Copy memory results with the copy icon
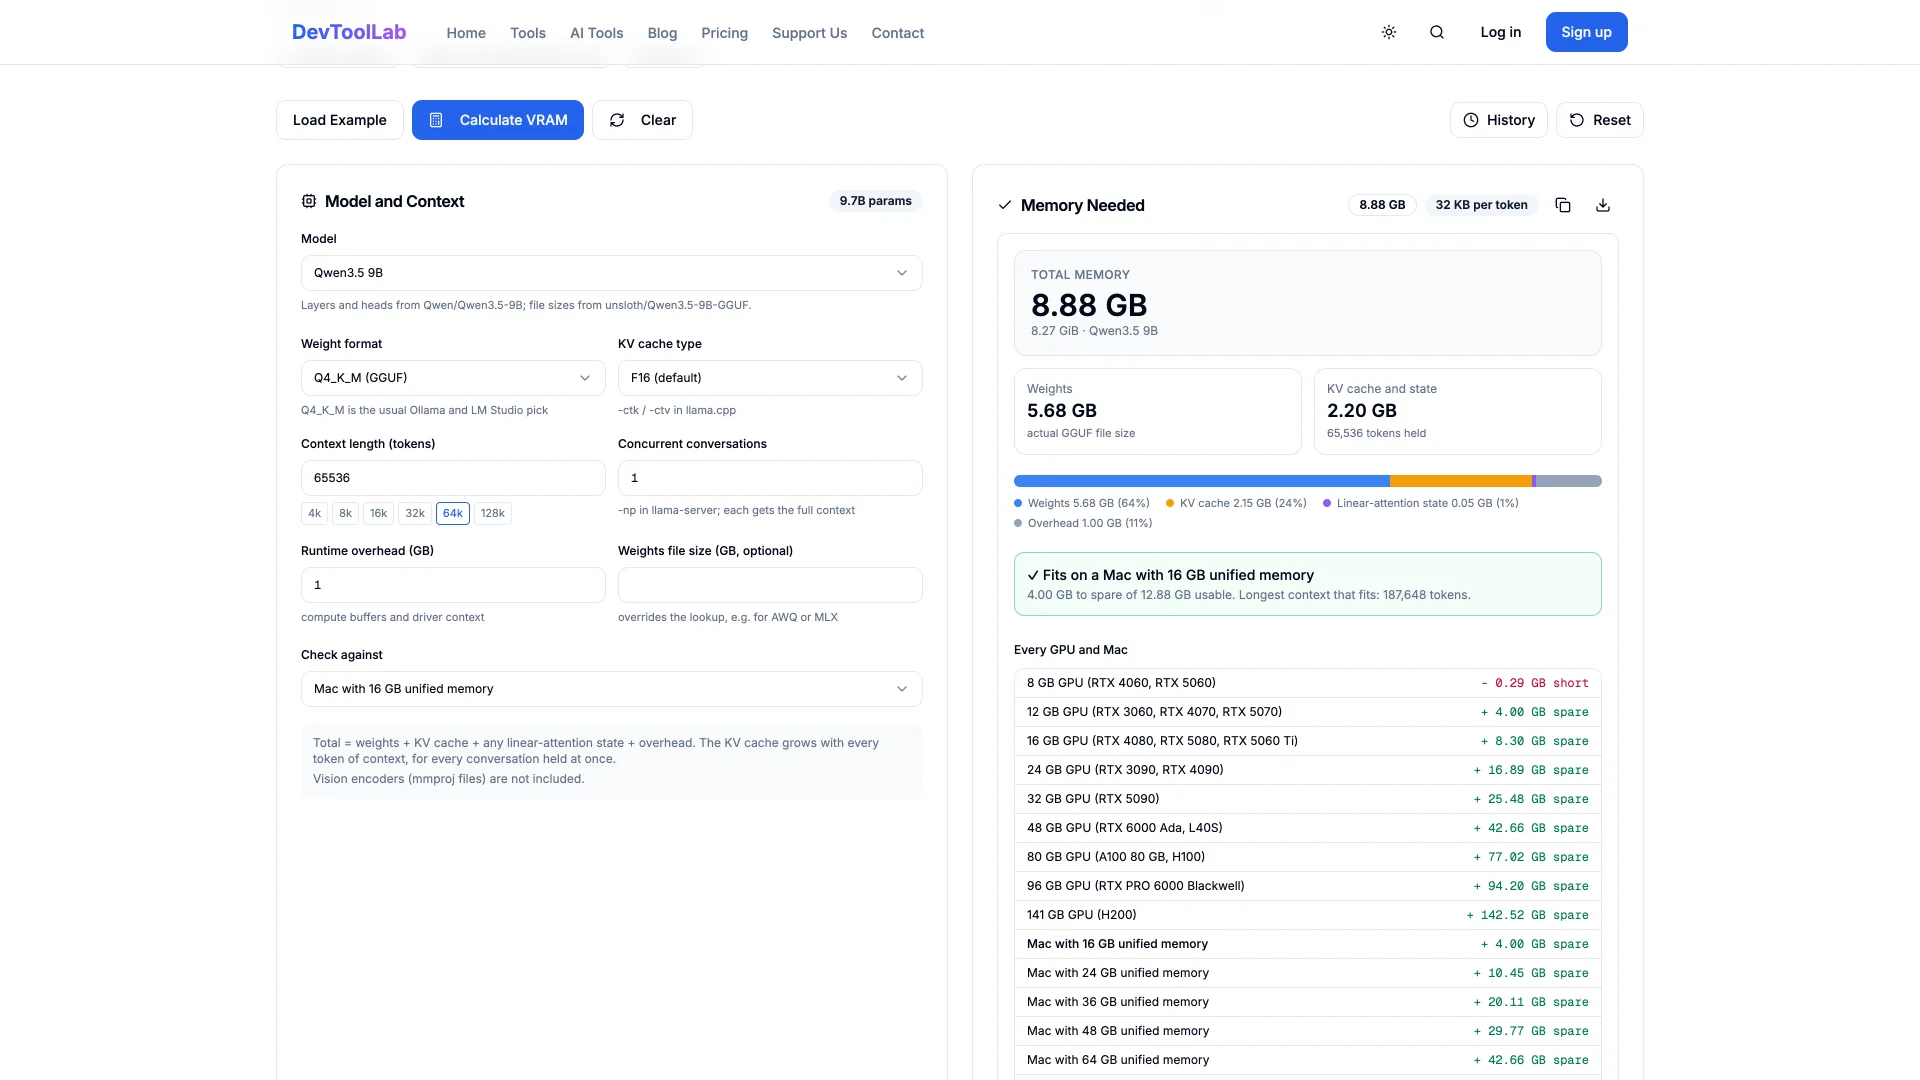This screenshot has width=1920, height=1080. pos(1563,205)
